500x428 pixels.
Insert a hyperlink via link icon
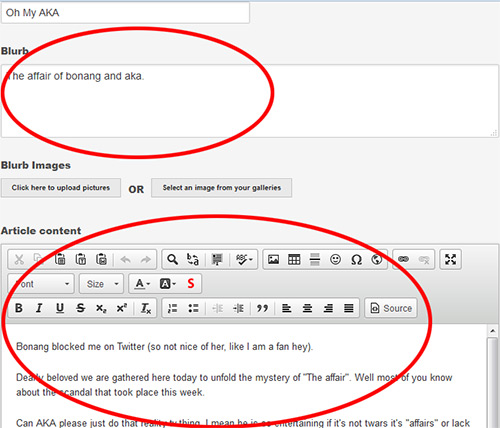tap(403, 259)
